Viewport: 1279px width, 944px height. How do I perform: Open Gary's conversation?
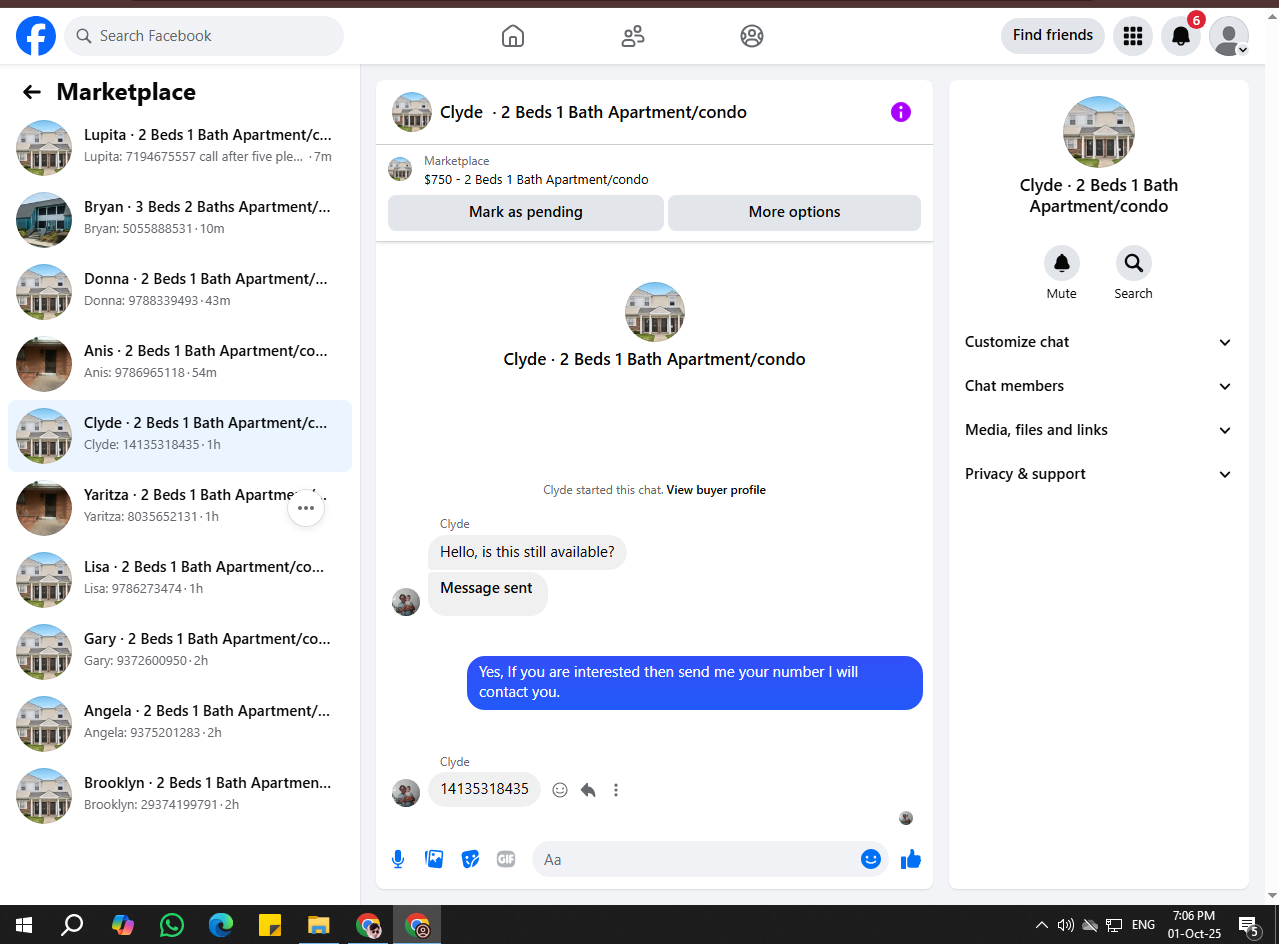tap(180, 651)
